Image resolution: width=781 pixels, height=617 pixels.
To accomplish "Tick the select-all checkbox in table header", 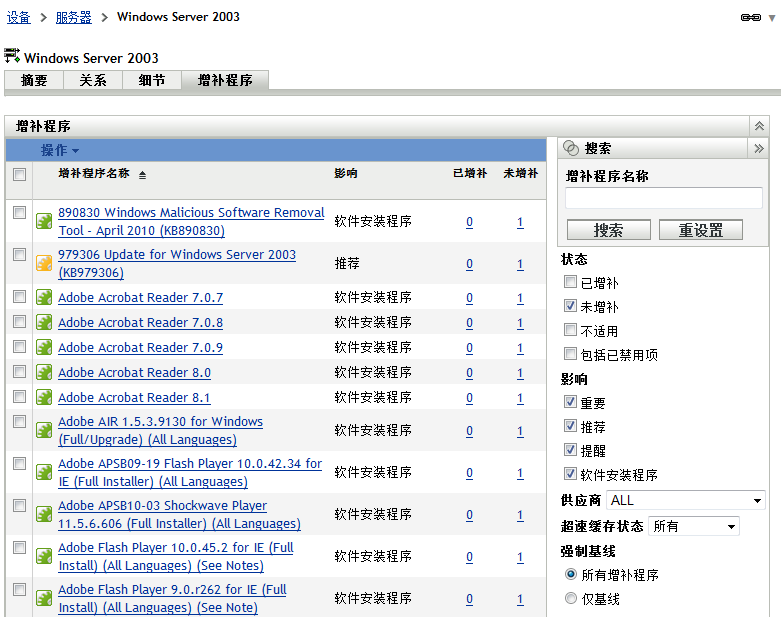I will 19,174.
